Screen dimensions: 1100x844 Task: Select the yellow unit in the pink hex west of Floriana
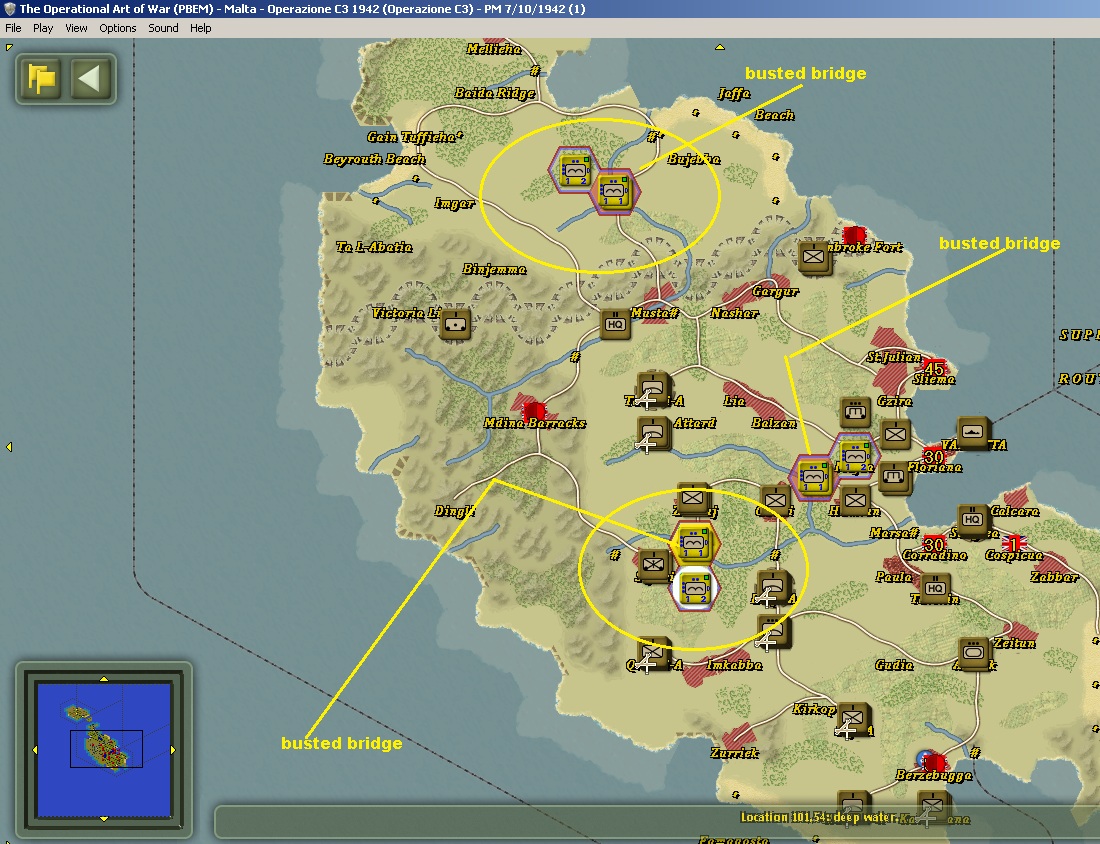813,476
